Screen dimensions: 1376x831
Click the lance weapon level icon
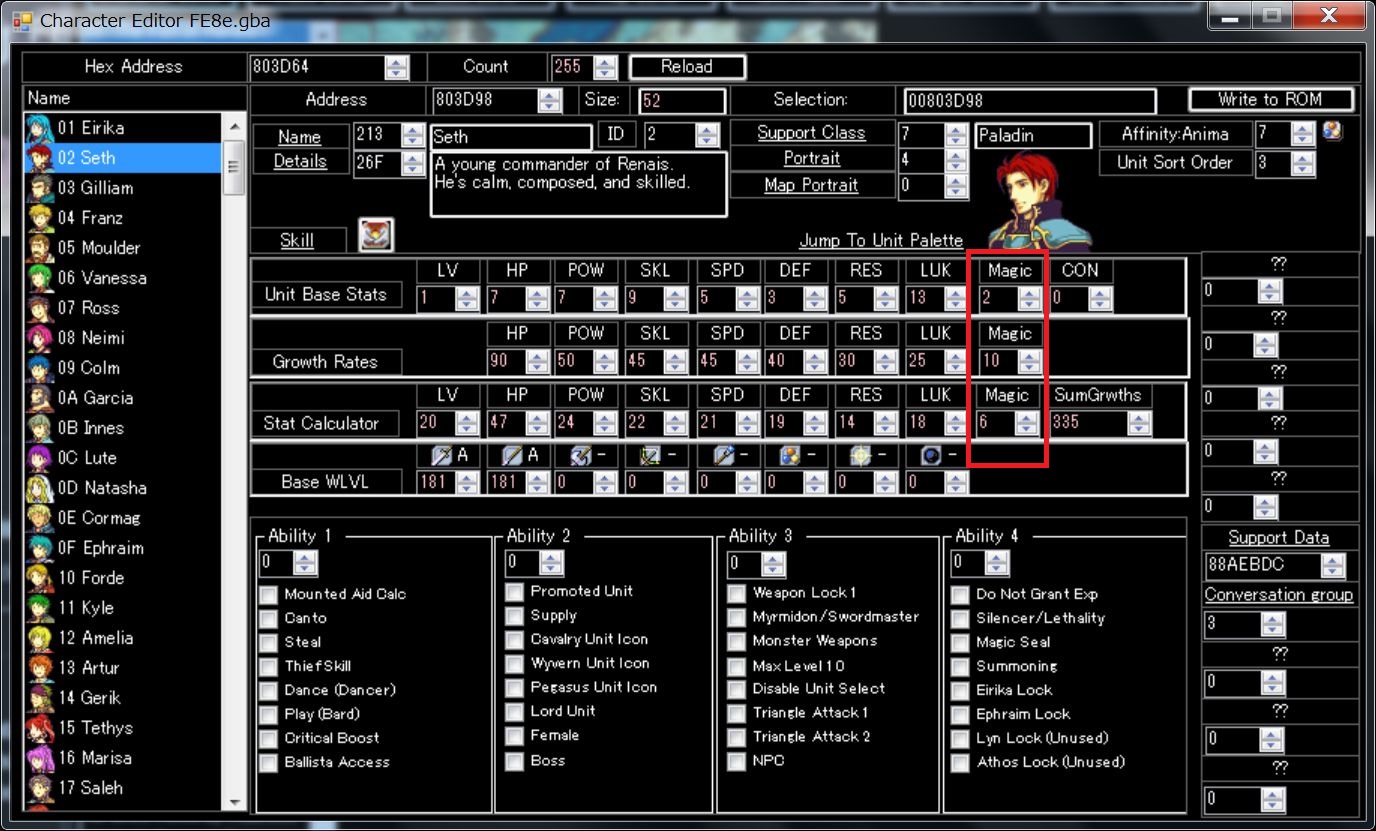511,455
